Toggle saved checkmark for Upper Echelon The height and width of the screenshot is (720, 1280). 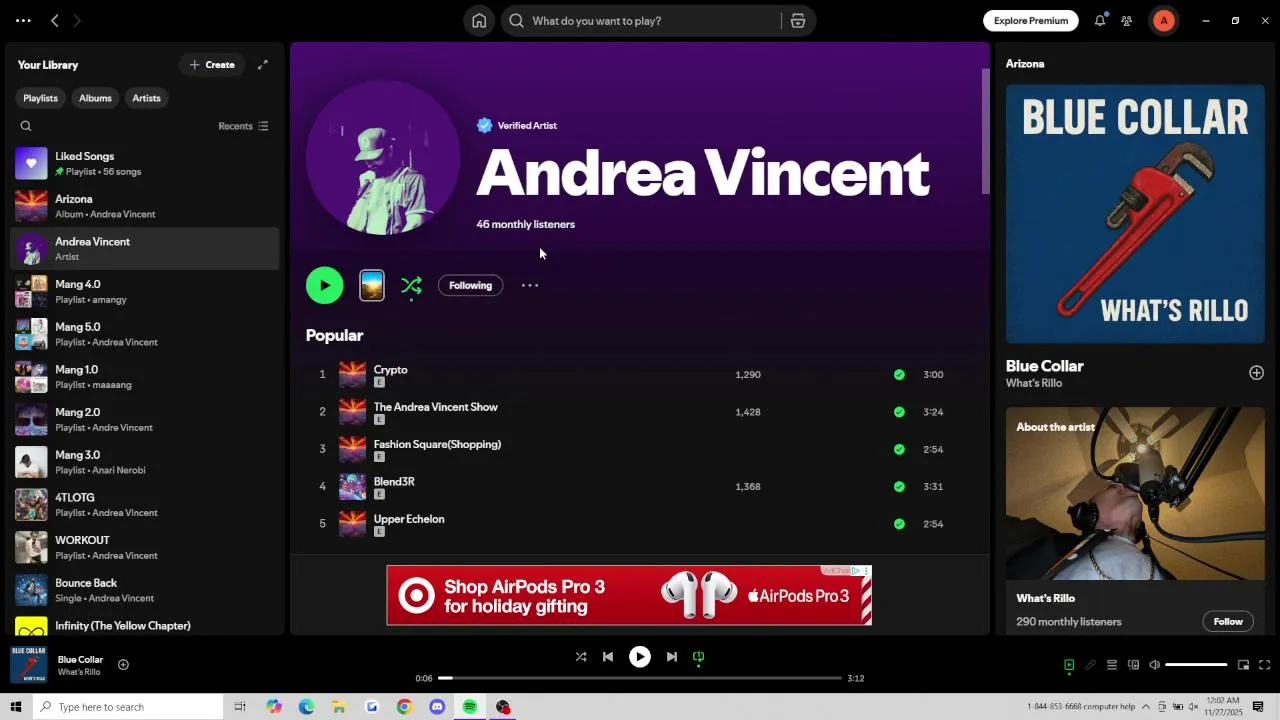pos(899,524)
